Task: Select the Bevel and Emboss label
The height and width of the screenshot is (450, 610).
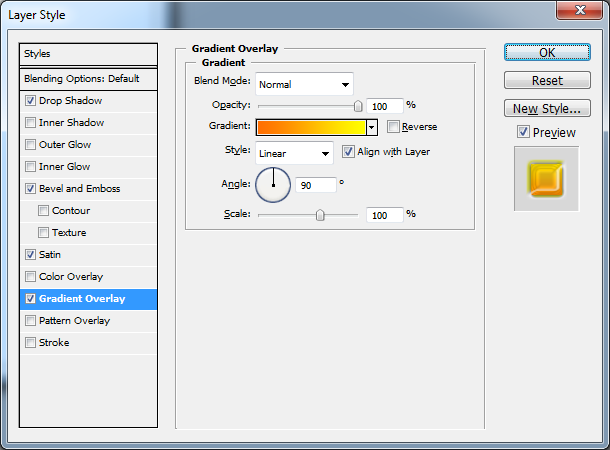Action: (79, 189)
